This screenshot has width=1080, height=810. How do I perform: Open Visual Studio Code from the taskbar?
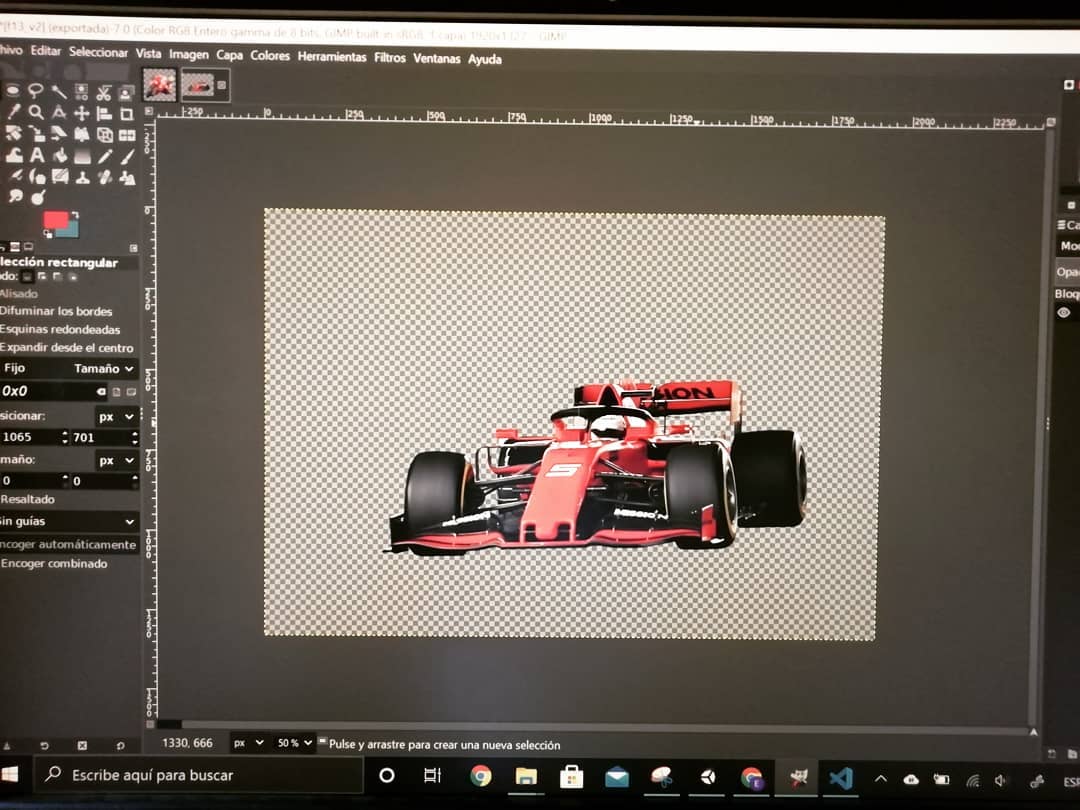841,779
